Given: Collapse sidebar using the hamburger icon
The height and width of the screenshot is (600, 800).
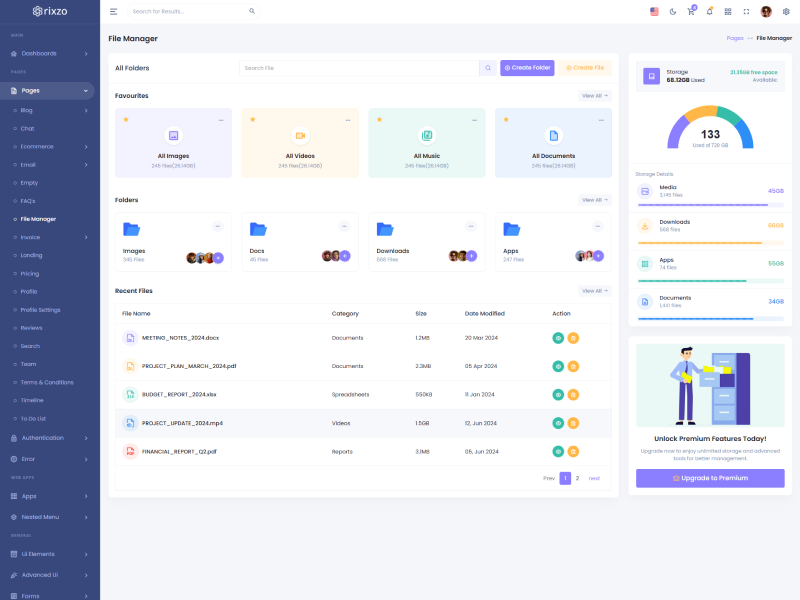Looking at the screenshot, I should pos(113,11).
